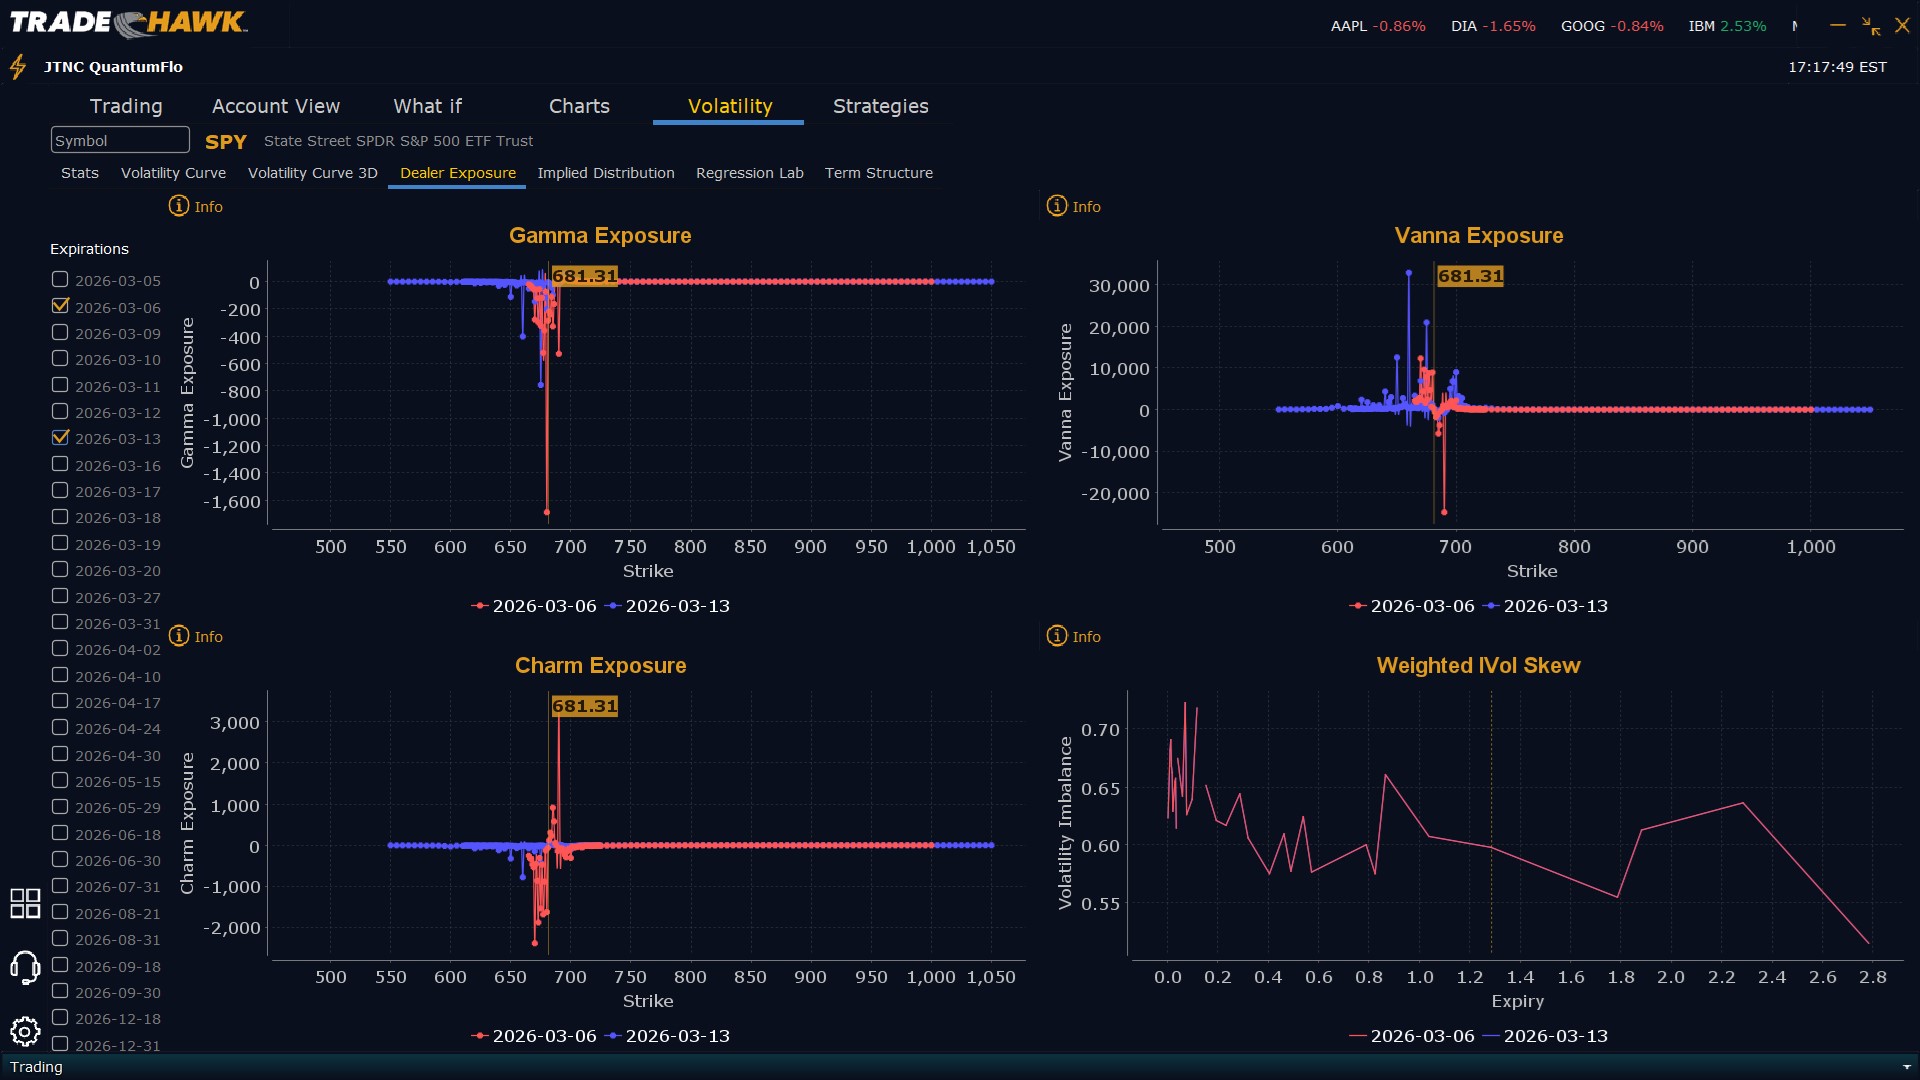Screen dimensions: 1920x1080
Task: Click the Trading label in bottom bar
Action: [36, 1067]
